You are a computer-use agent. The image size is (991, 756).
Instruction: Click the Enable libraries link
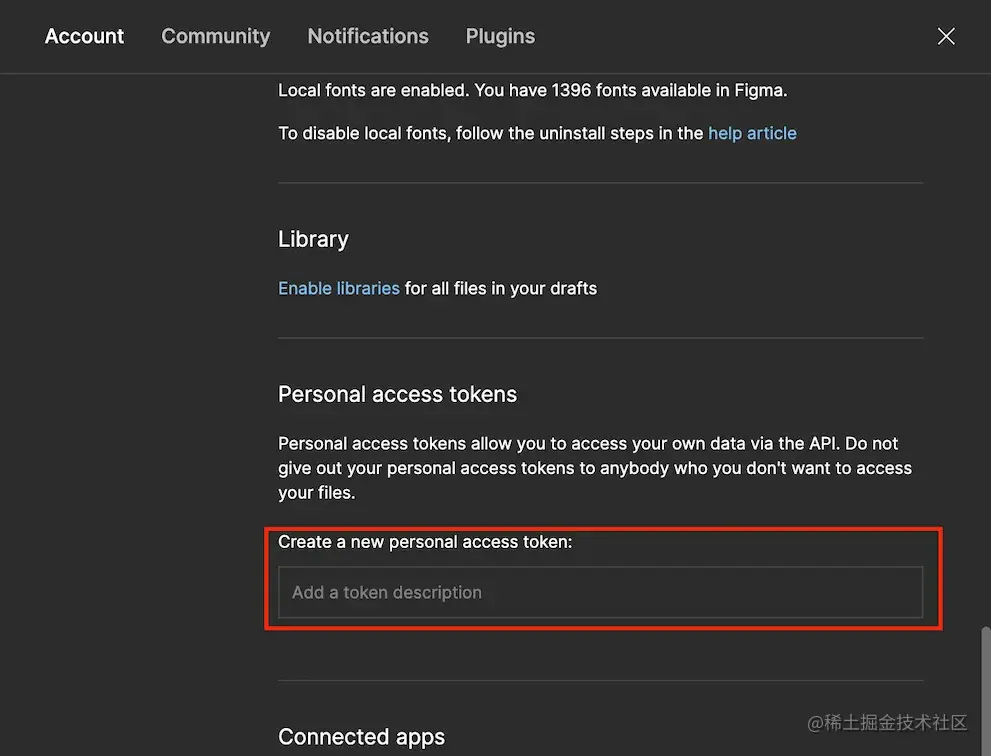(339, 288)
